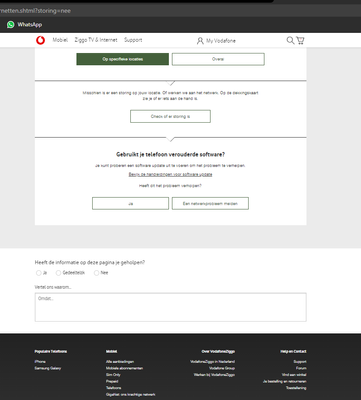Screen dimensions: 361x400
Task: Focus the 'Omdat...' feedback text area
Action: pyautogui.click(x=171, y=307)
